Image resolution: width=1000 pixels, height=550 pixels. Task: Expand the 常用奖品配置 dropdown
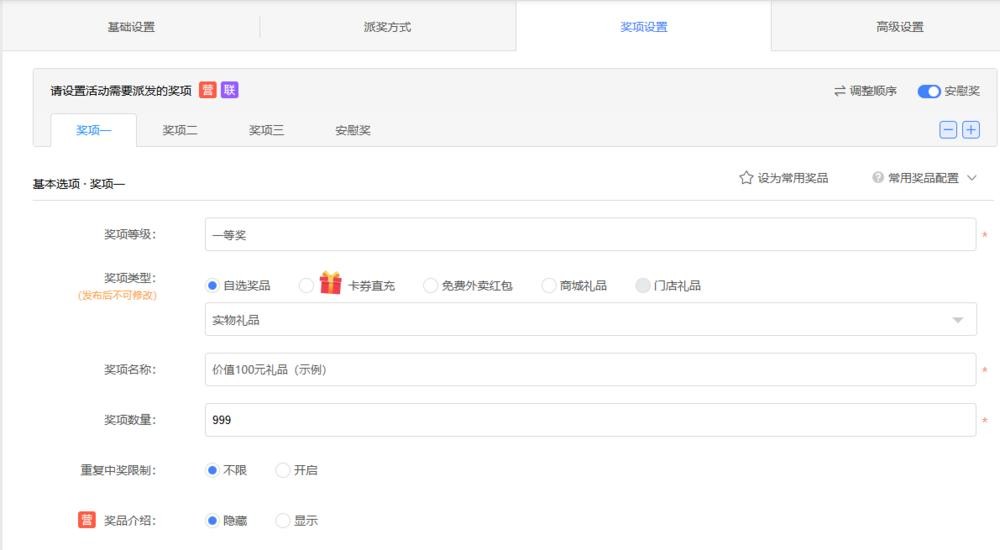pyautogui.click(x=970, y=178)
